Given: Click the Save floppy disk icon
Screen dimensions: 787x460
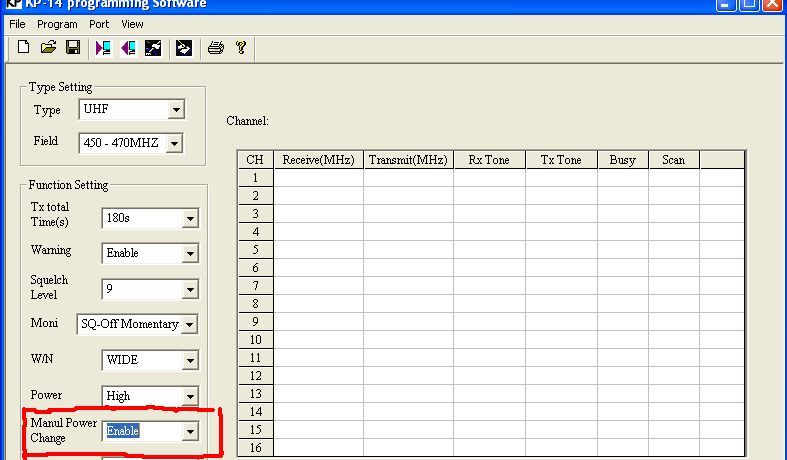Looking at the screenshot, I should (x=73, y=48).
